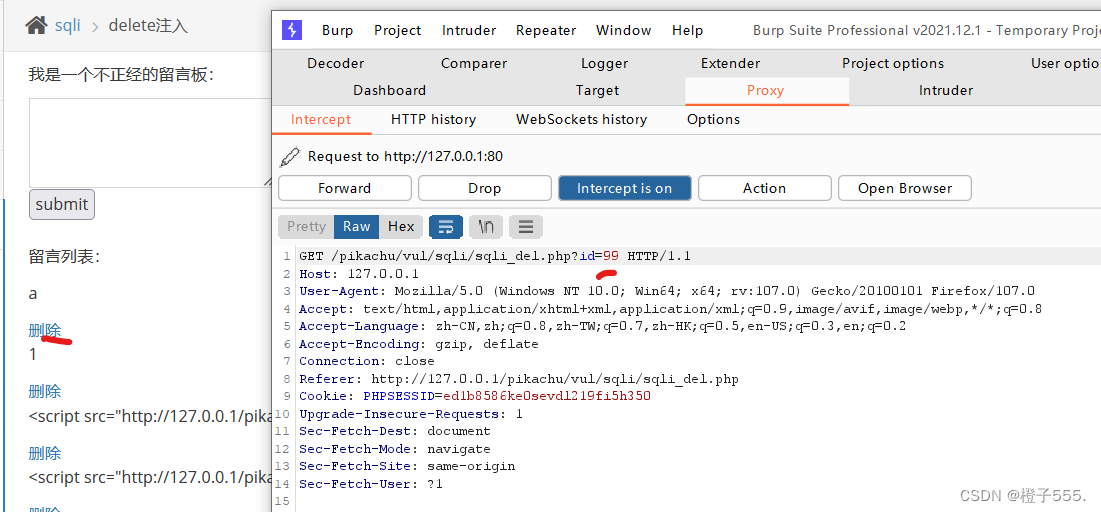The height and width of the screenshot is (512, 1101).
Task: Switch the editor to Pretty view
Action: pos(306,226)
